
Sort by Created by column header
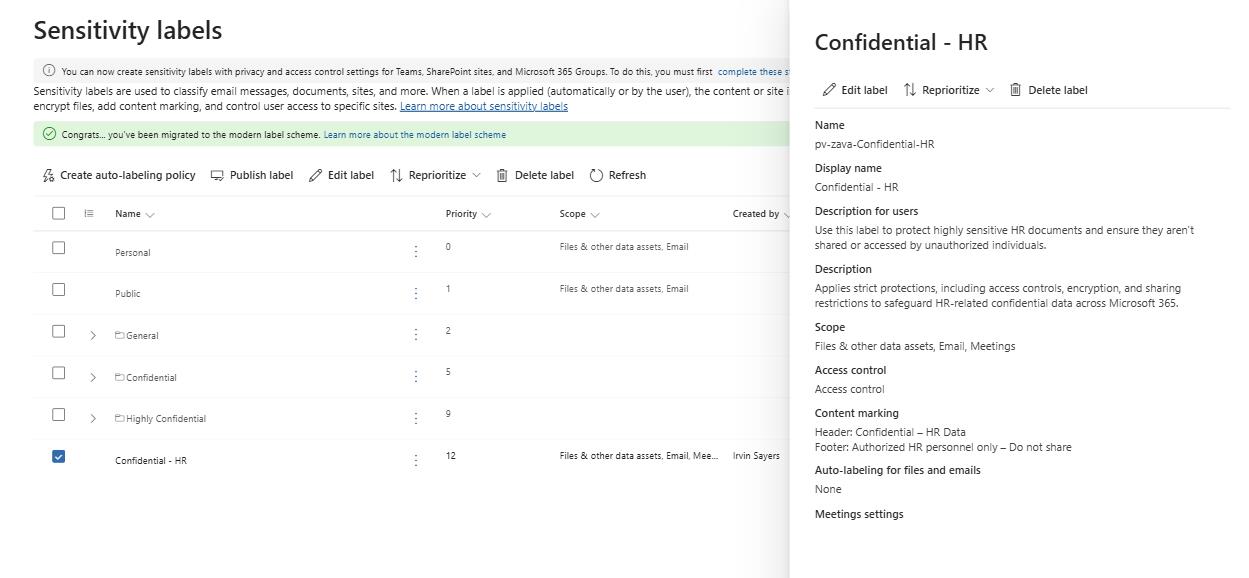coord(760,214)
